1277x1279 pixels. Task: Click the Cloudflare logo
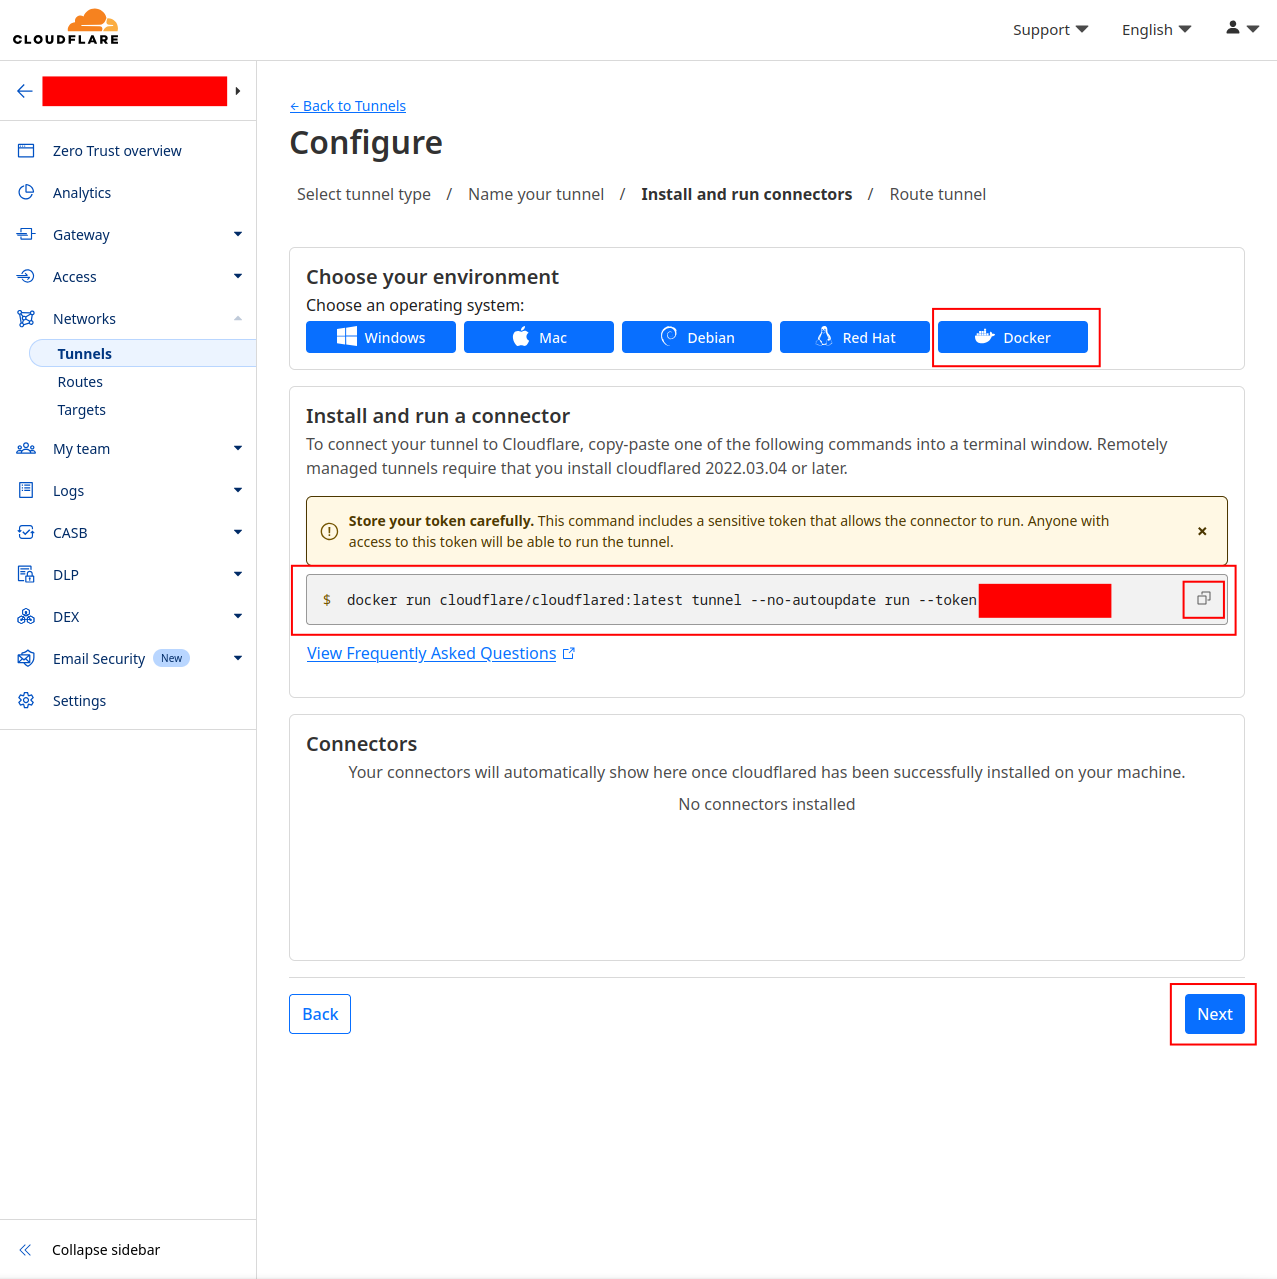(66, 27)
